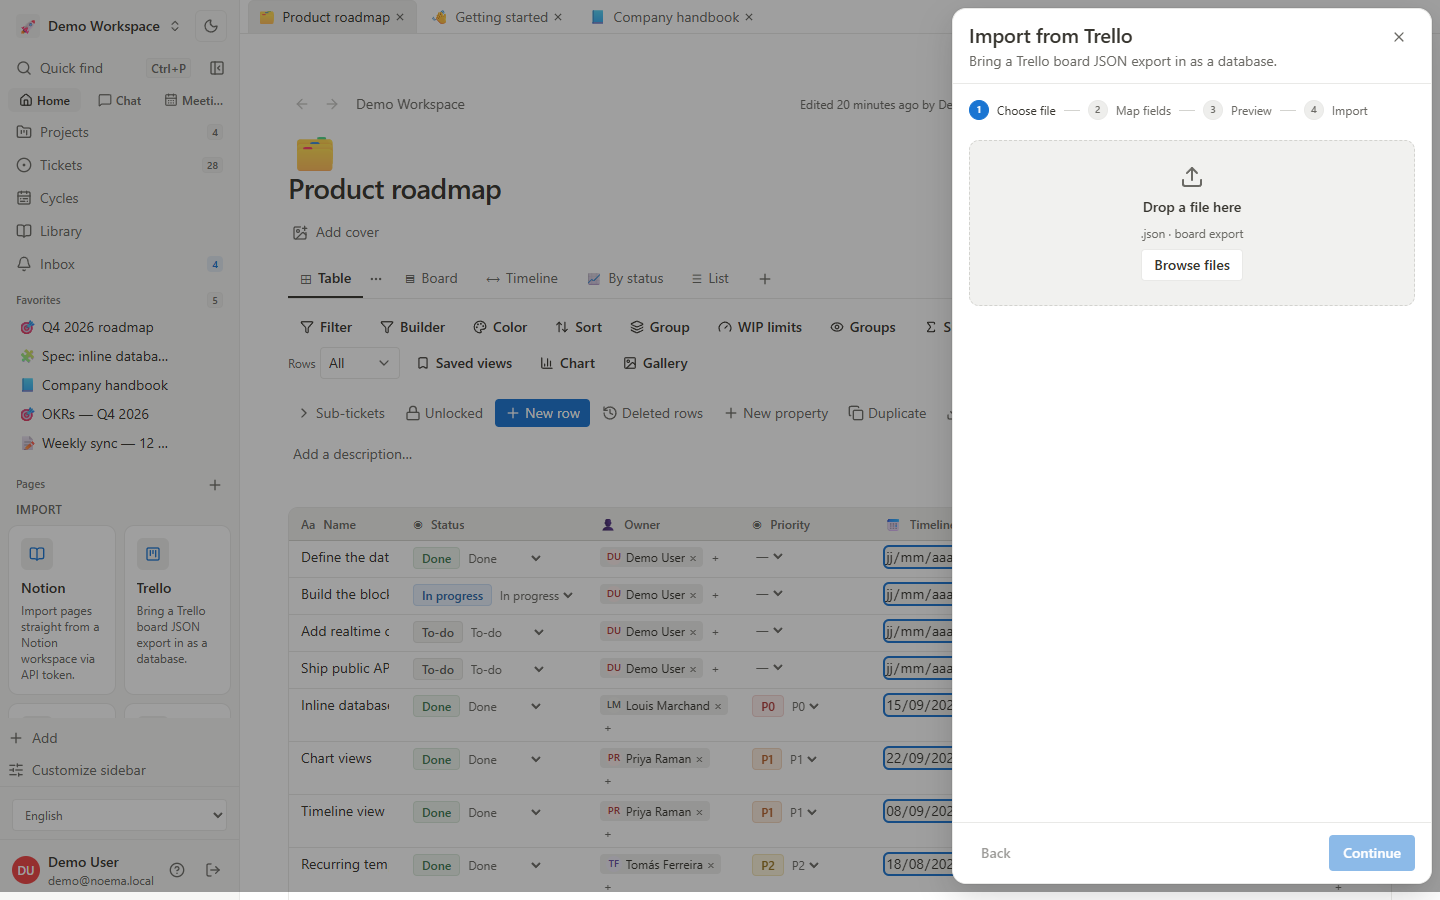This screenshot has width=1440, height=900.
Task: Expand Sub-tickets chevron
Action: [304, 413]
